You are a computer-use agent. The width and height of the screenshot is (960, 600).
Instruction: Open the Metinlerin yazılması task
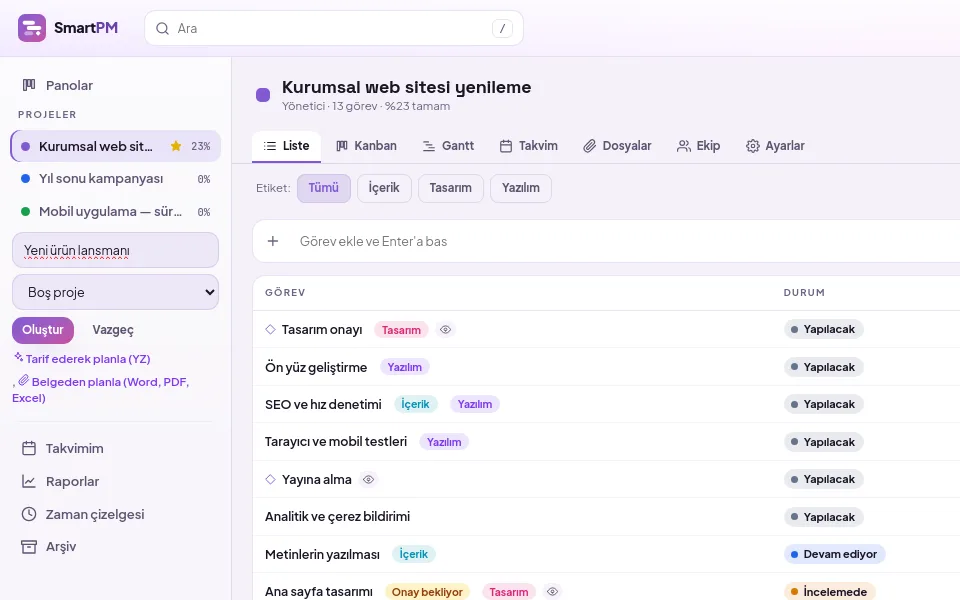tap(322, 555)
